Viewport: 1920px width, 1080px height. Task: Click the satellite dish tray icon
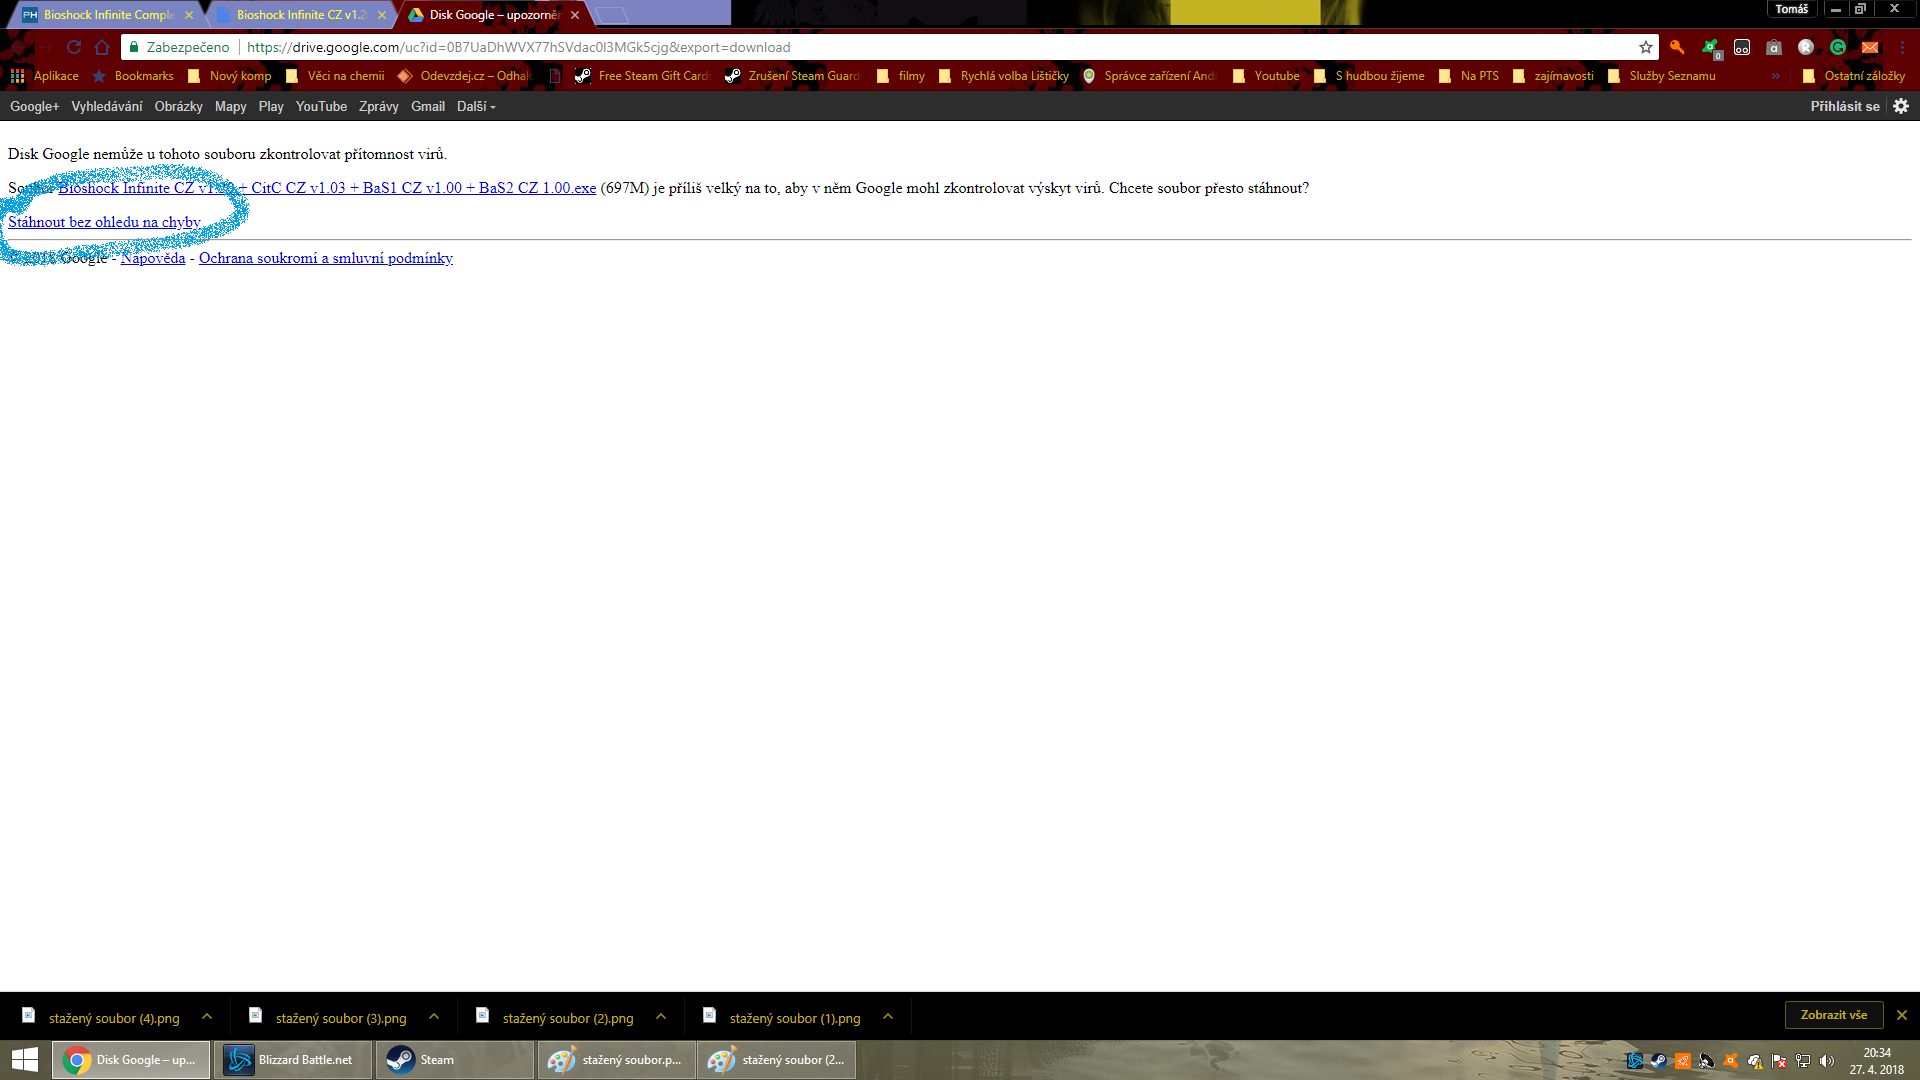tap(1707, 1061)
